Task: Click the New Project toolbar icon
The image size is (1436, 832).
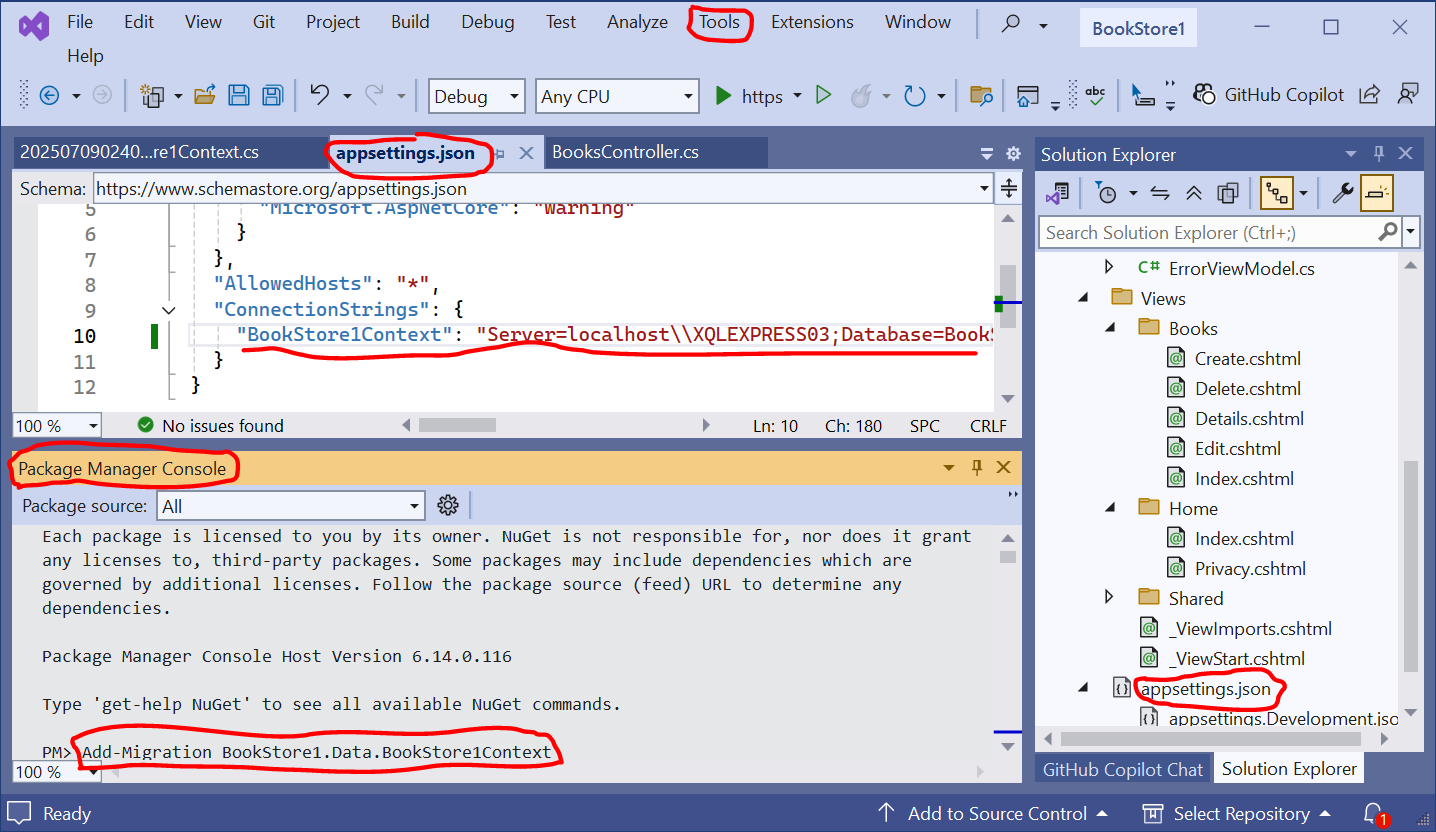Action: coord(152,96)
